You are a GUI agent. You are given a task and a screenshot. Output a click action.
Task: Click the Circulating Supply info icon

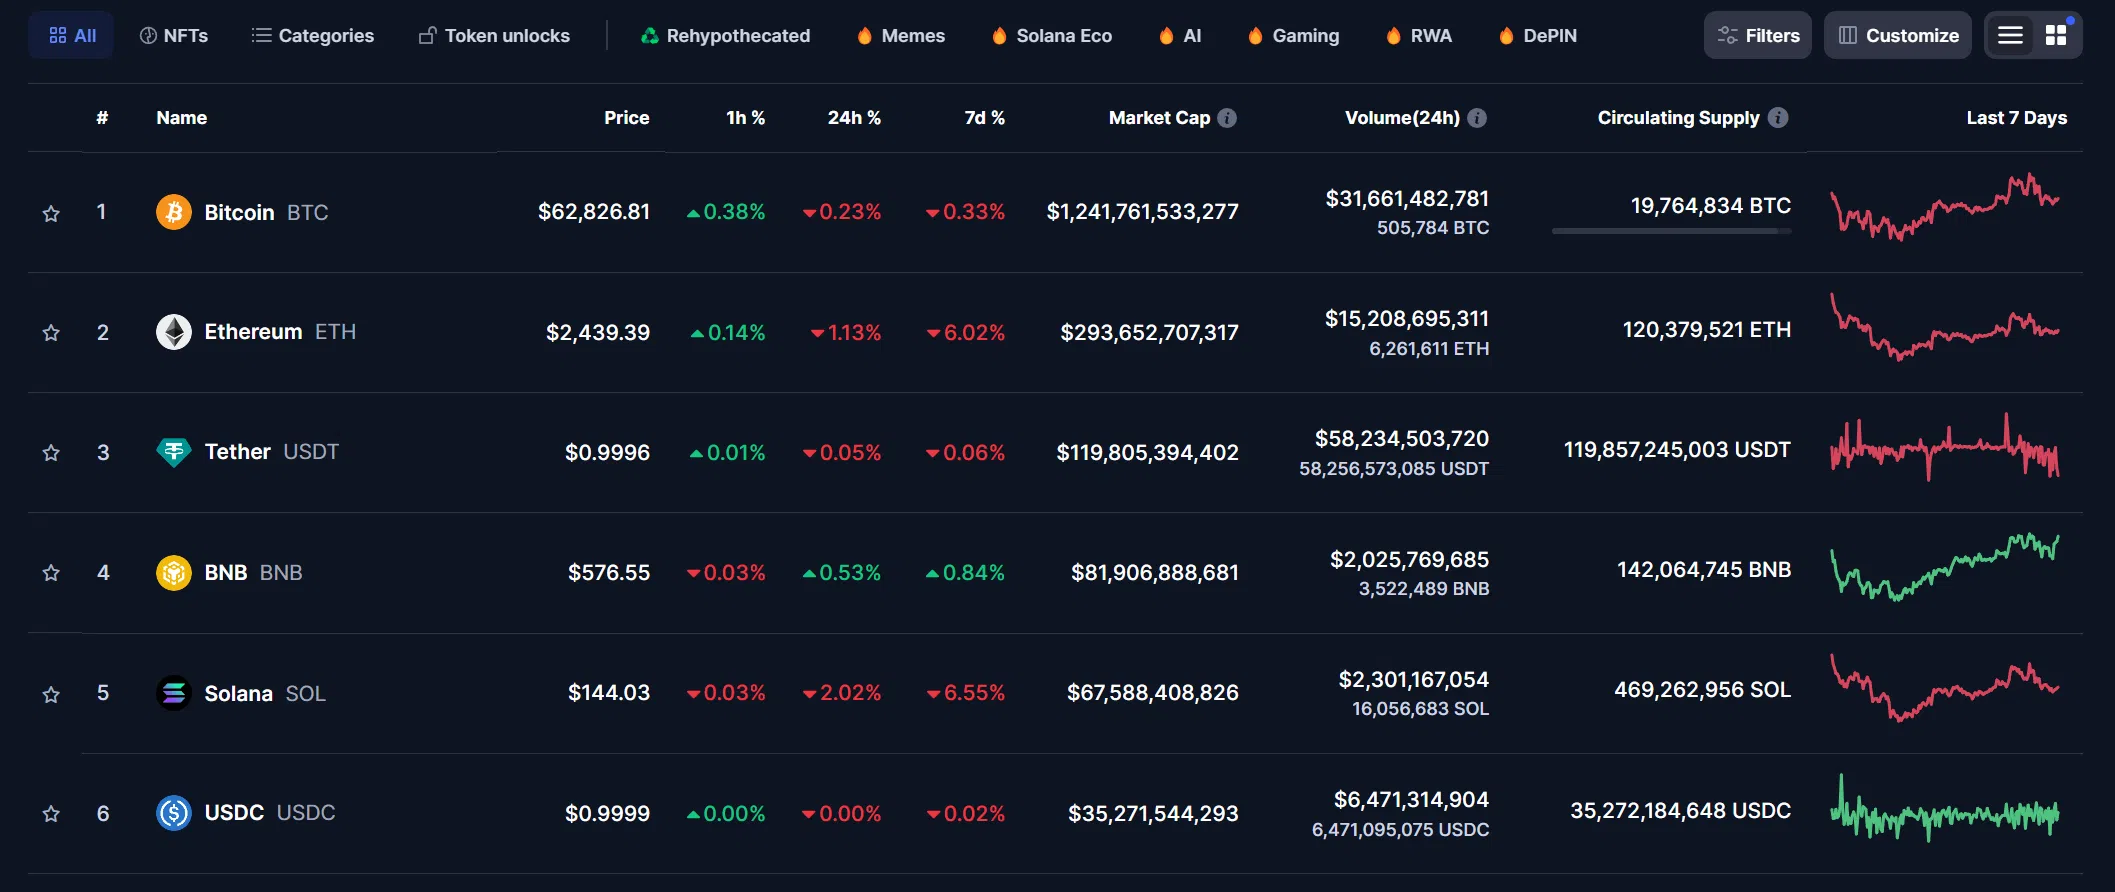[x=1778, y=118]
